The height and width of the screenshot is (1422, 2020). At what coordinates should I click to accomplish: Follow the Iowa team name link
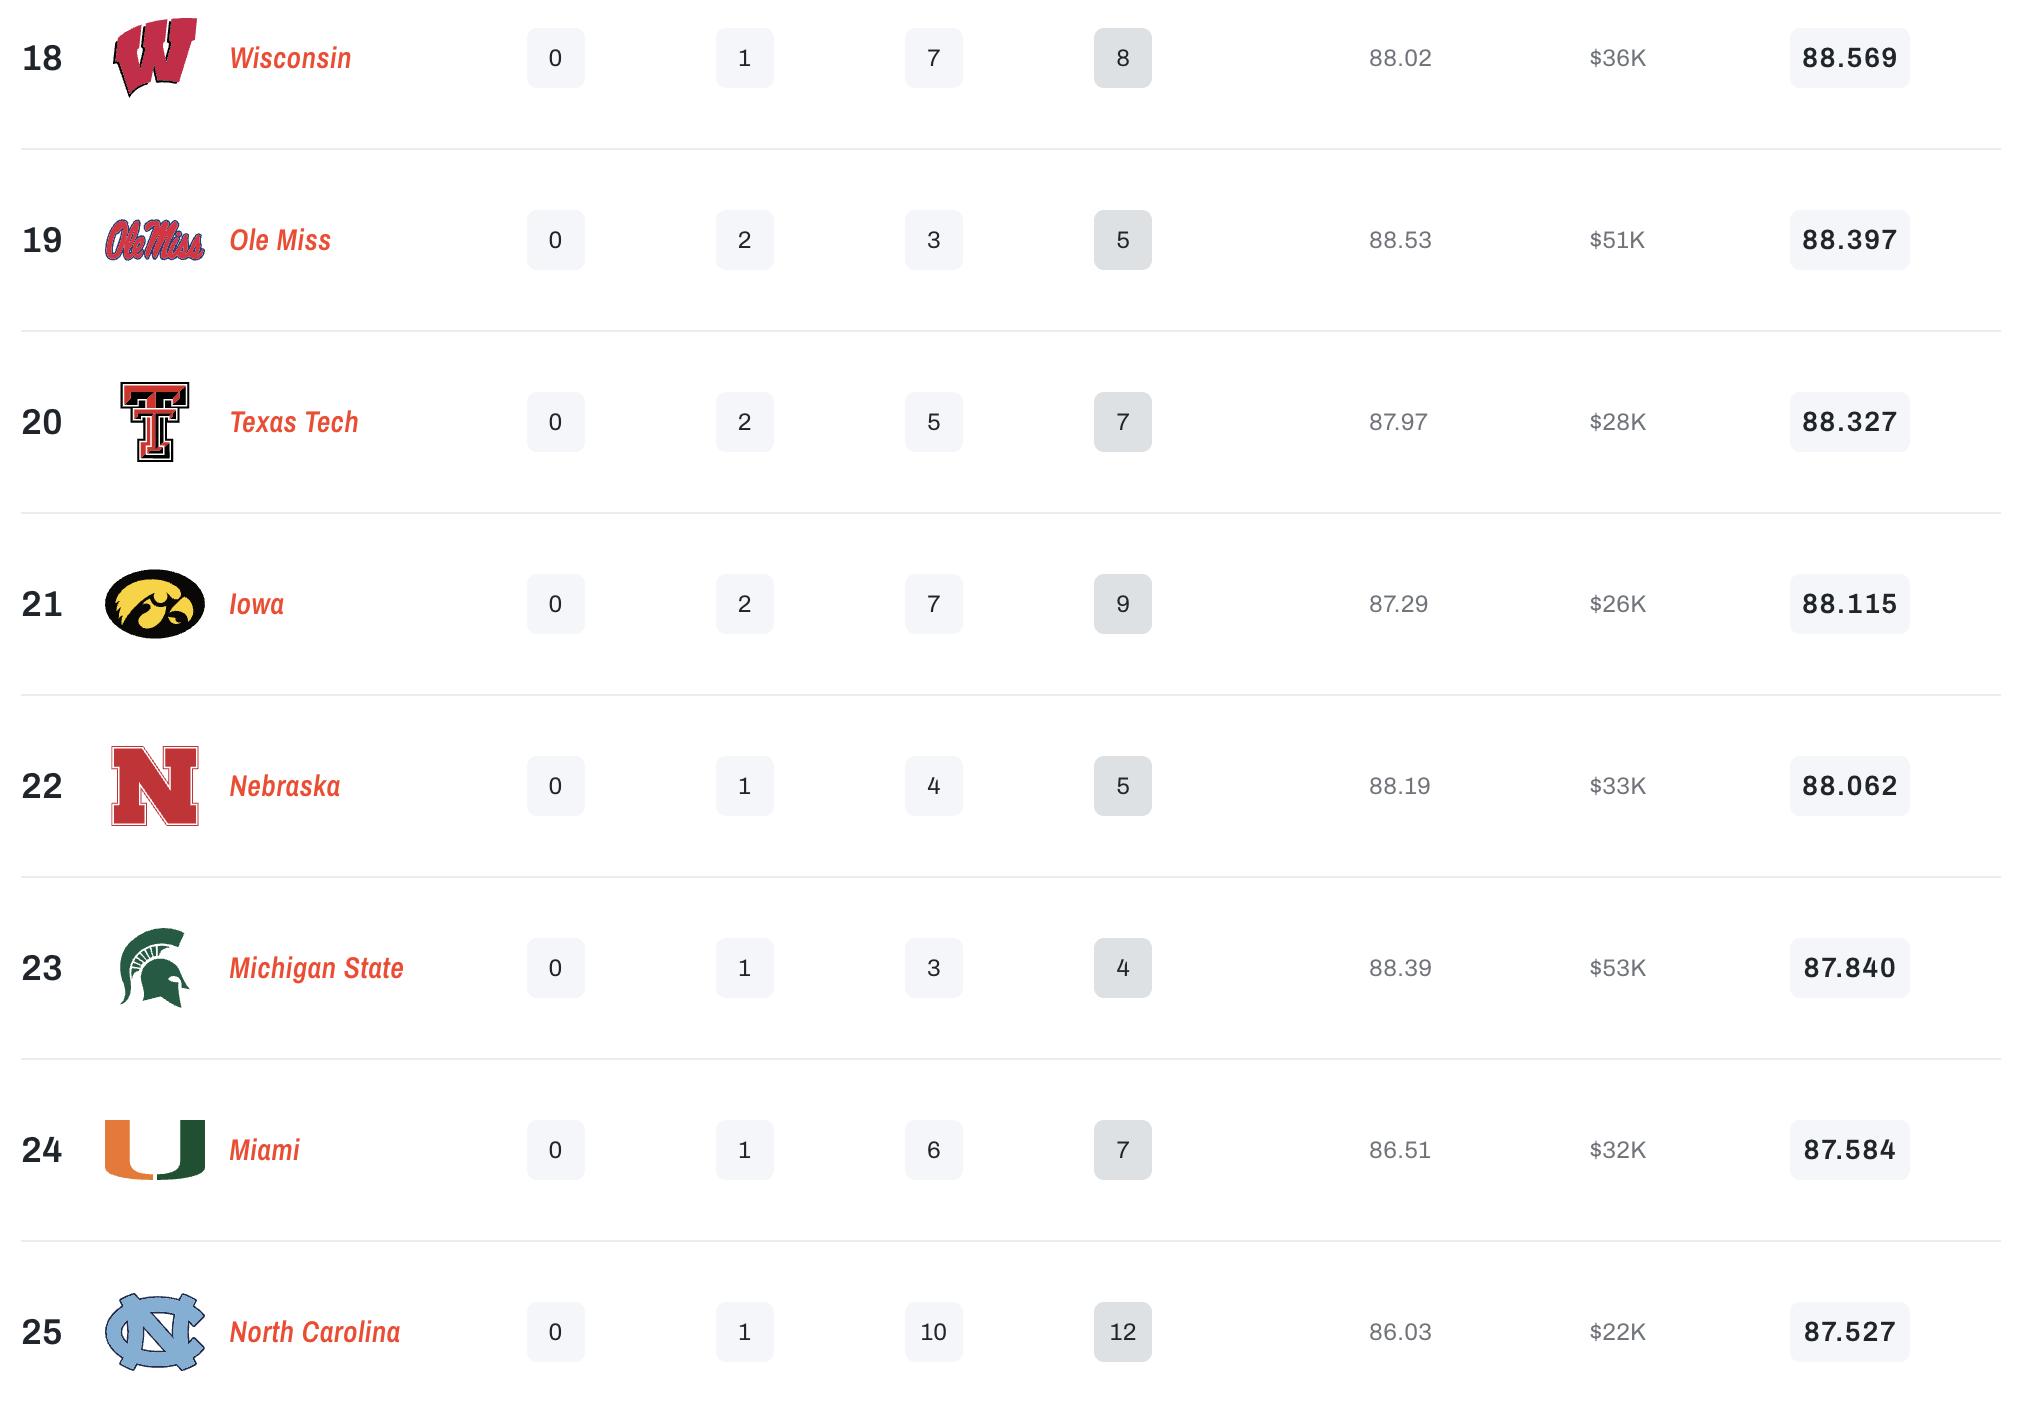pos(257,604)
